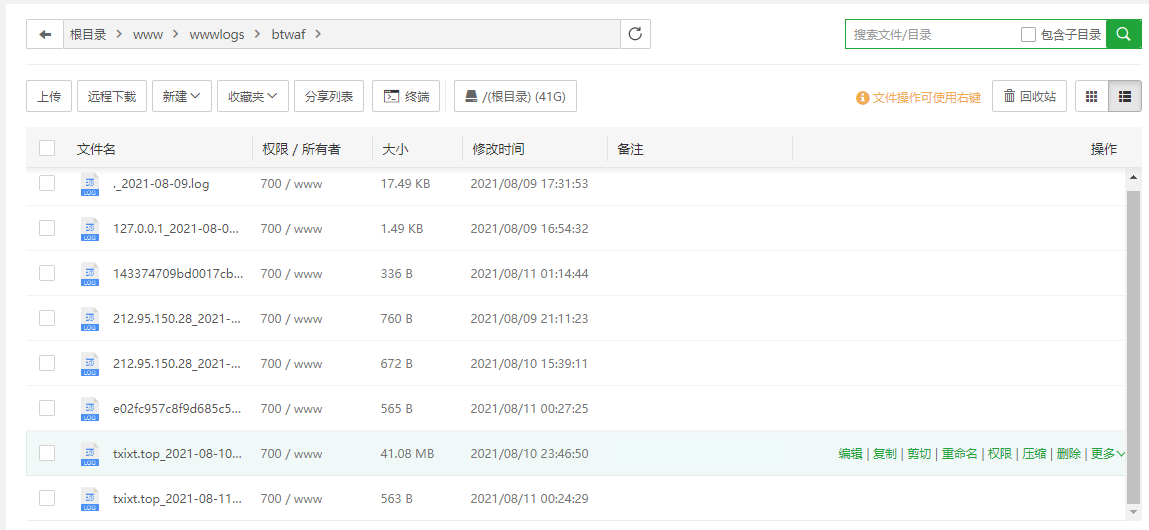Click file name 143374709bd0017cb...
Image resolution: width=1149 pixels, height=530 pixels.
[x=178, y=273]
